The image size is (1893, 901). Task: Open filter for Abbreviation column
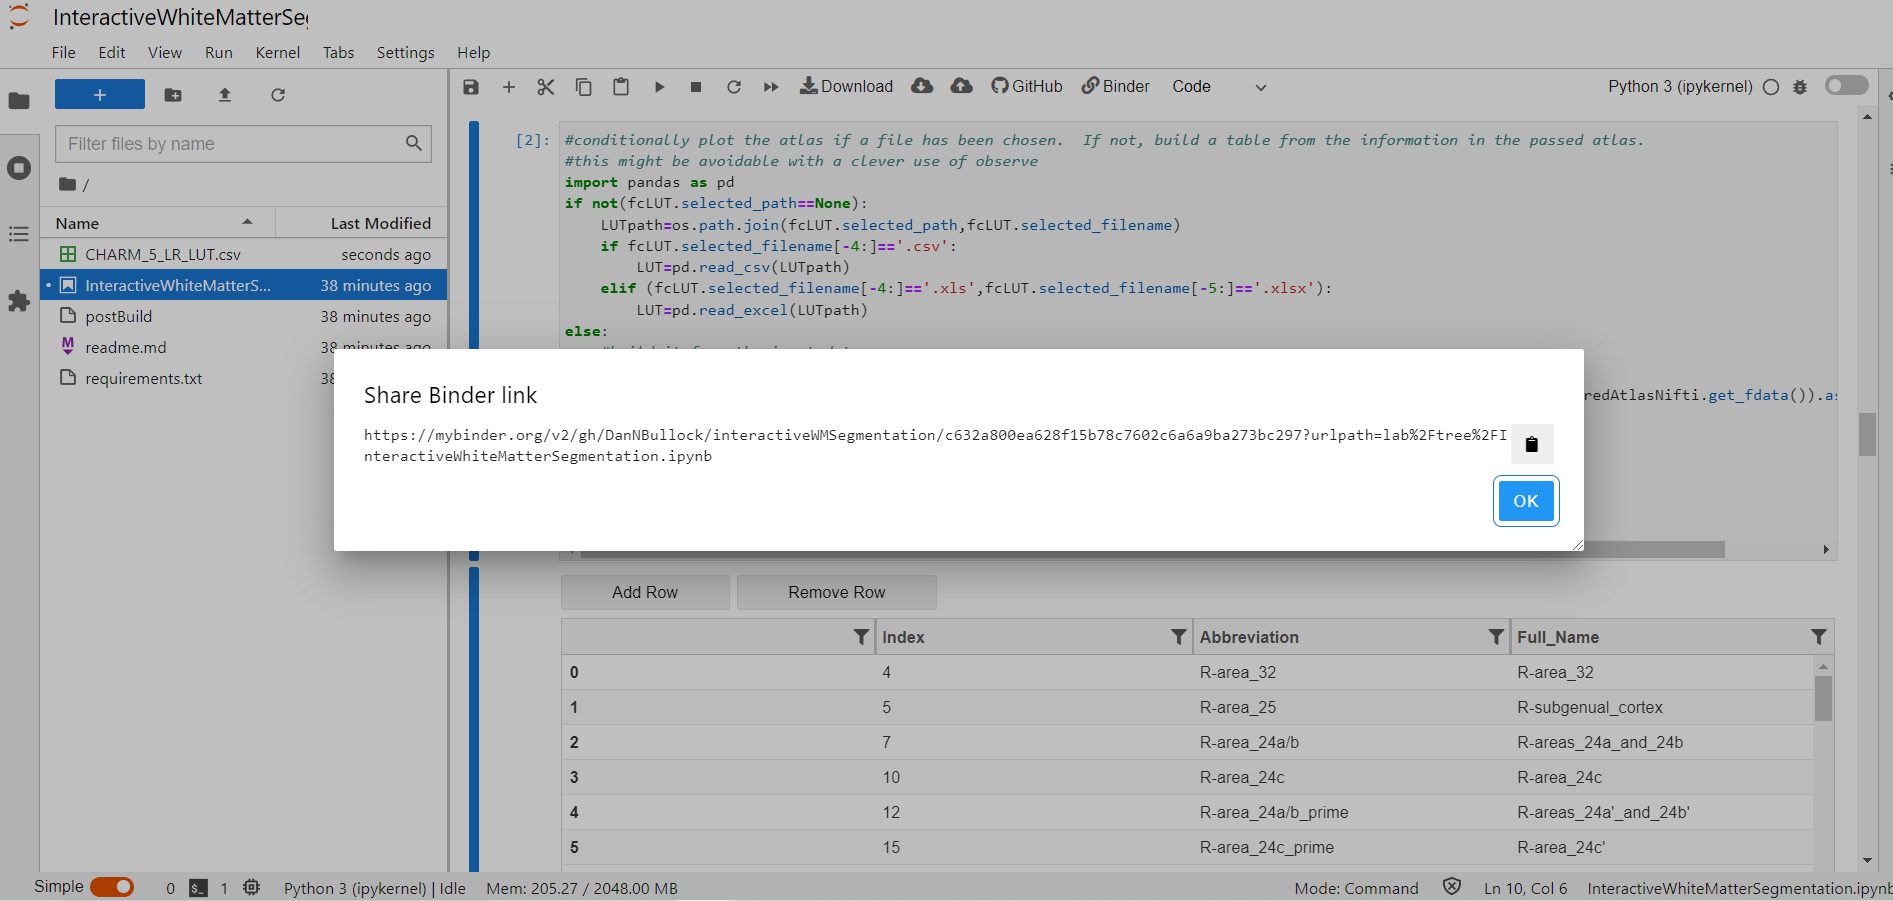coord(1496,637)
